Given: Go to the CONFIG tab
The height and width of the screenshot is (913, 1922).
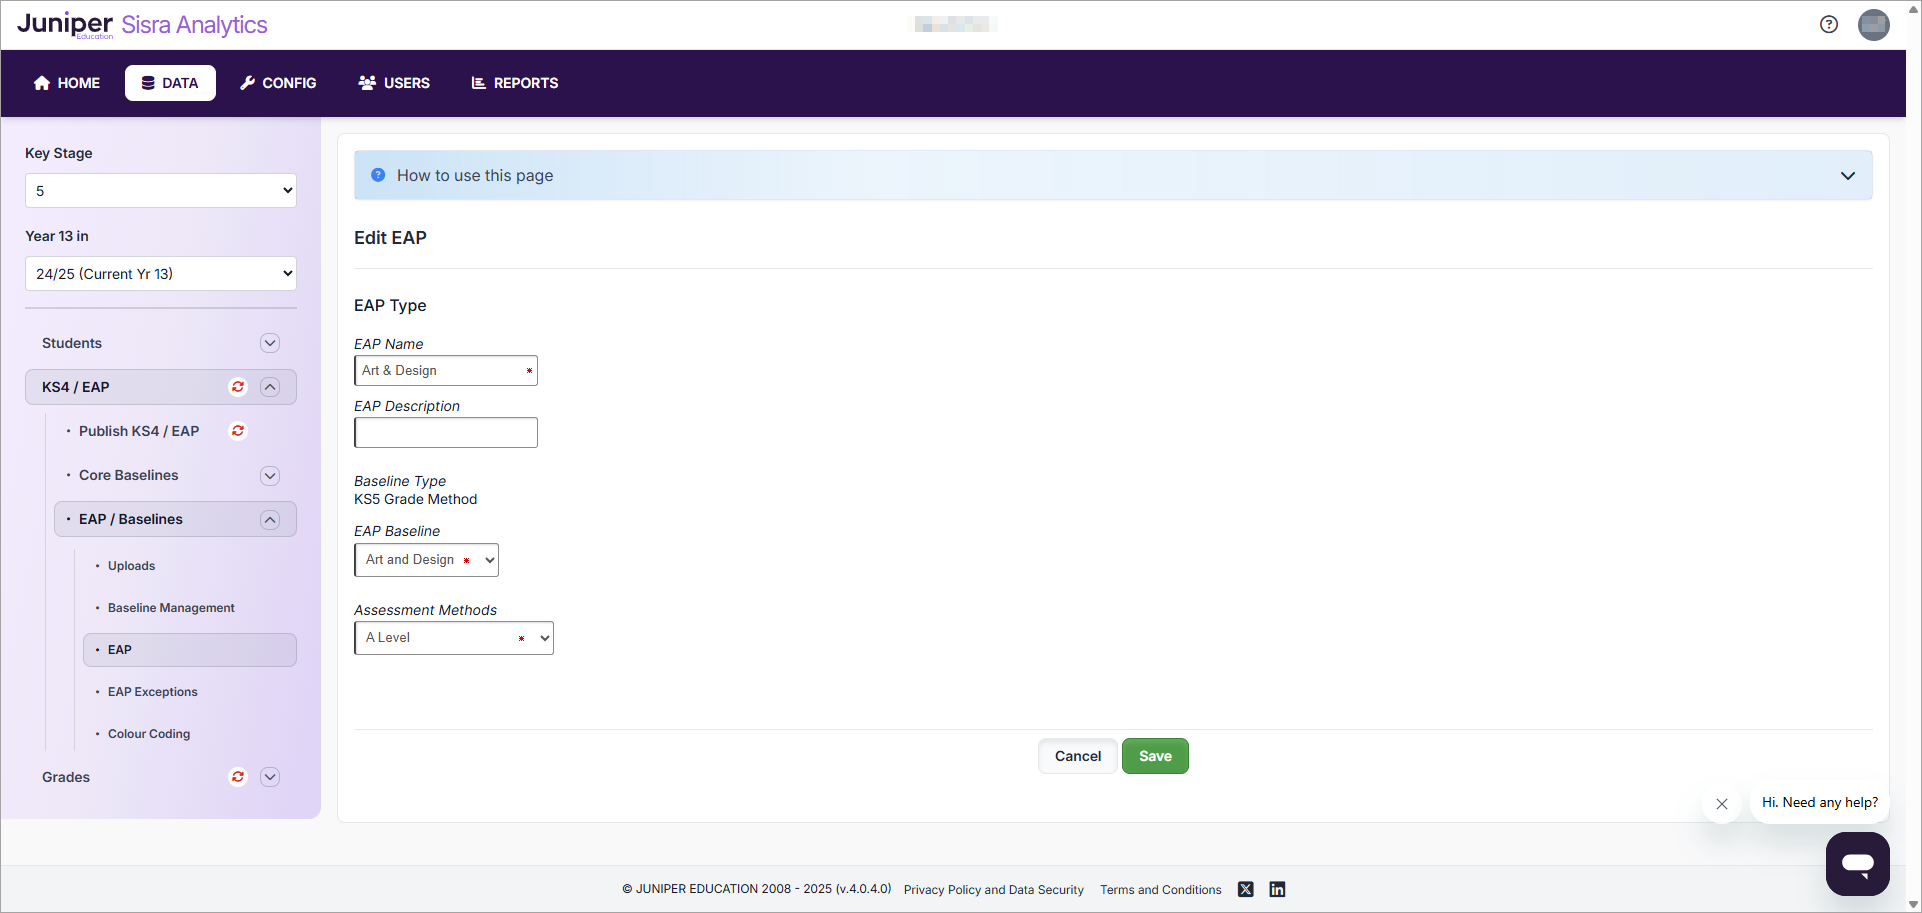Looking at the screenshot, I should tap(278, 83).
